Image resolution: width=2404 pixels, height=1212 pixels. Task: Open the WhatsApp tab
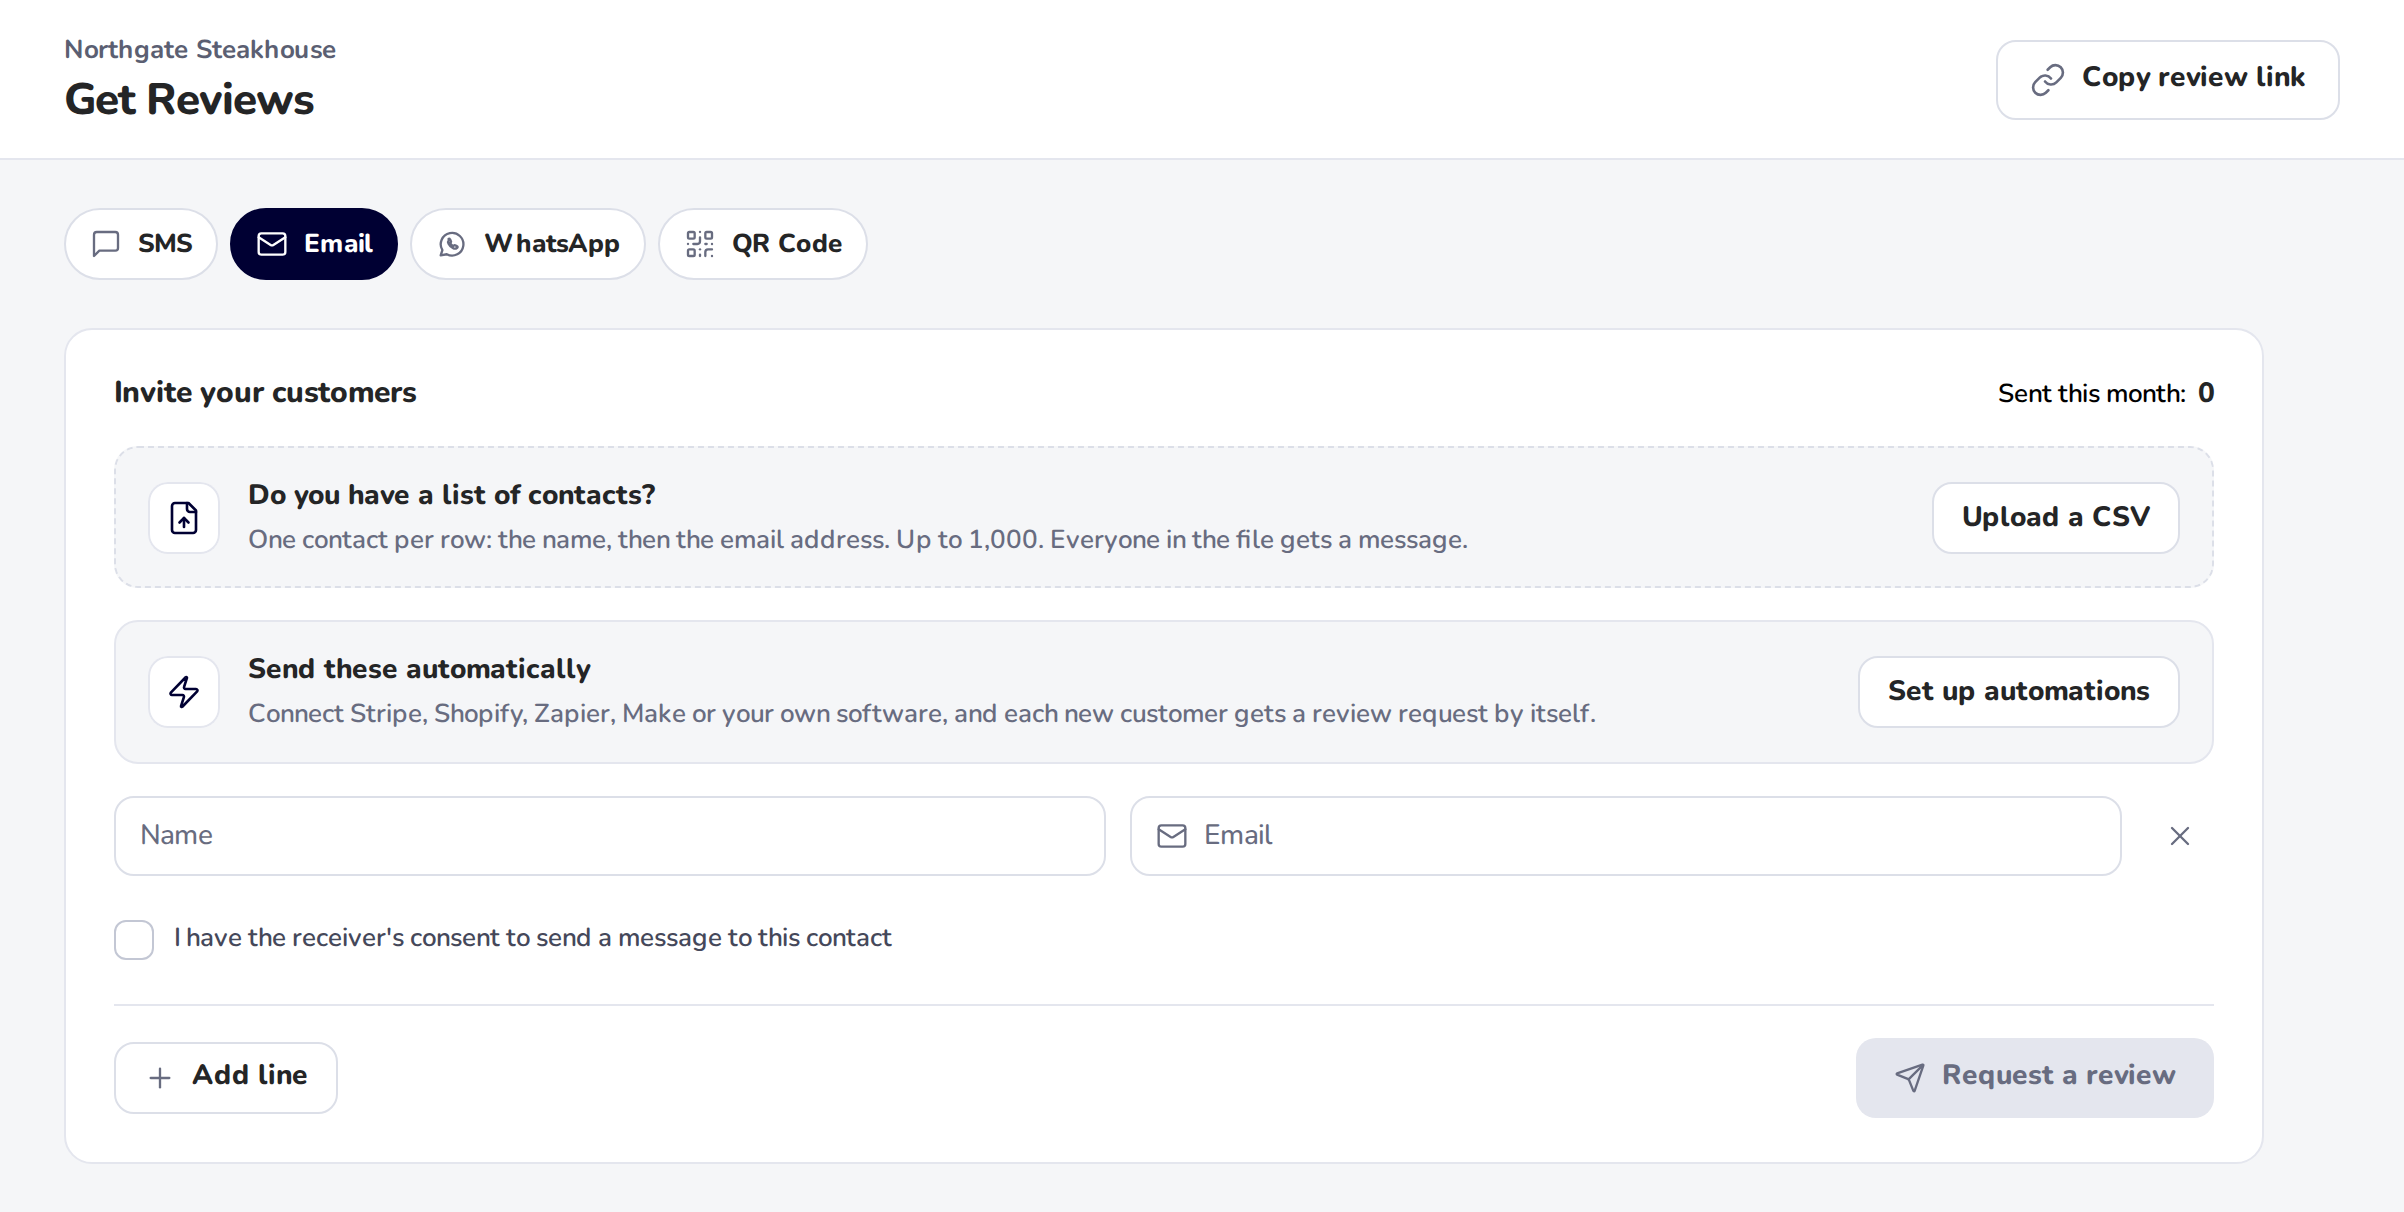tap(528, 244)
